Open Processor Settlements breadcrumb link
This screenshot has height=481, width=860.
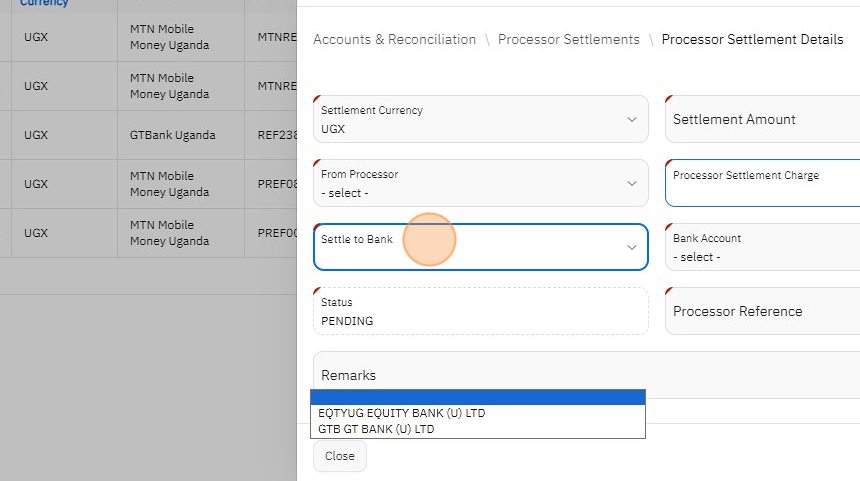(x=568, y=40)
